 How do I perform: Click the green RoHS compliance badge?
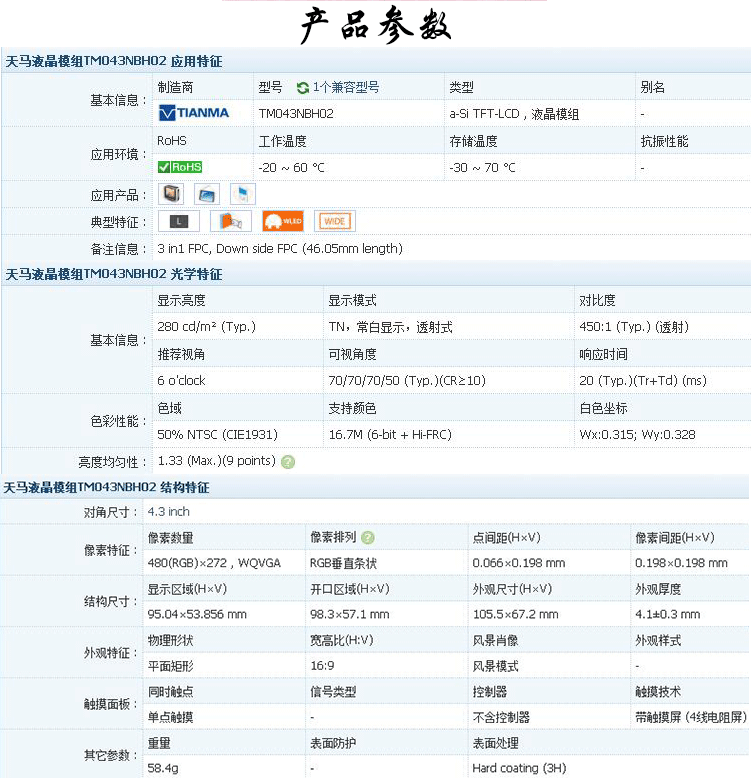(x=180, y=167)
